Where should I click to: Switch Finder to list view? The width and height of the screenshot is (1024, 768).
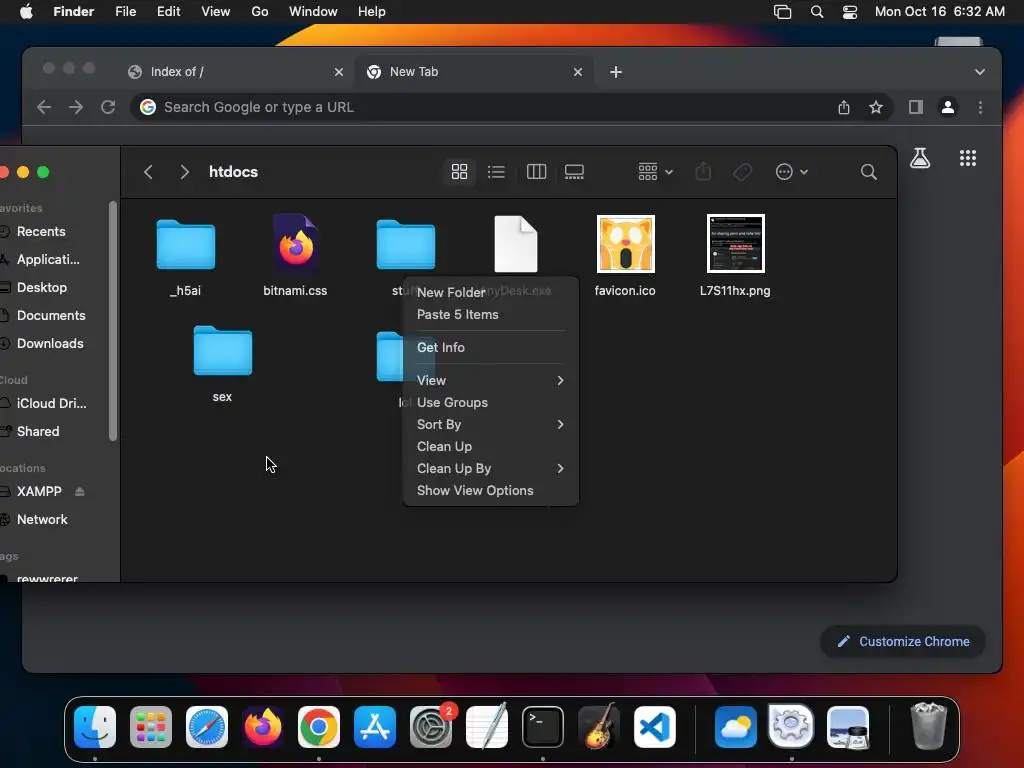pos(496,172)
